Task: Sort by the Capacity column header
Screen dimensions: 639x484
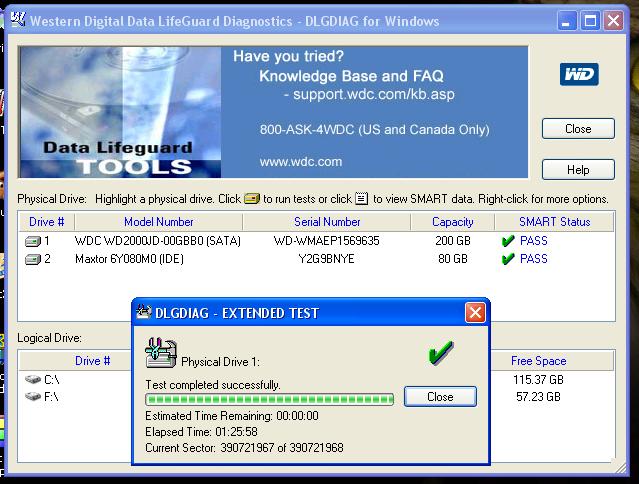Action: [x=452, y=222]
